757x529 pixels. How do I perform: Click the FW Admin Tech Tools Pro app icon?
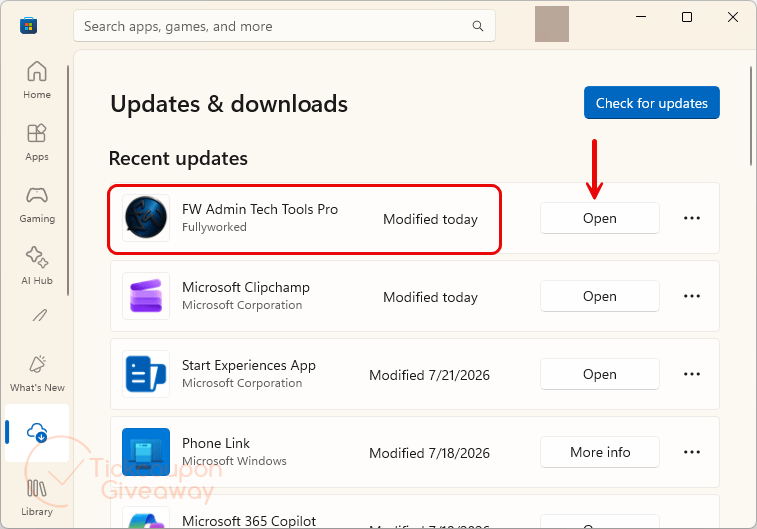[x=146, y=218]
